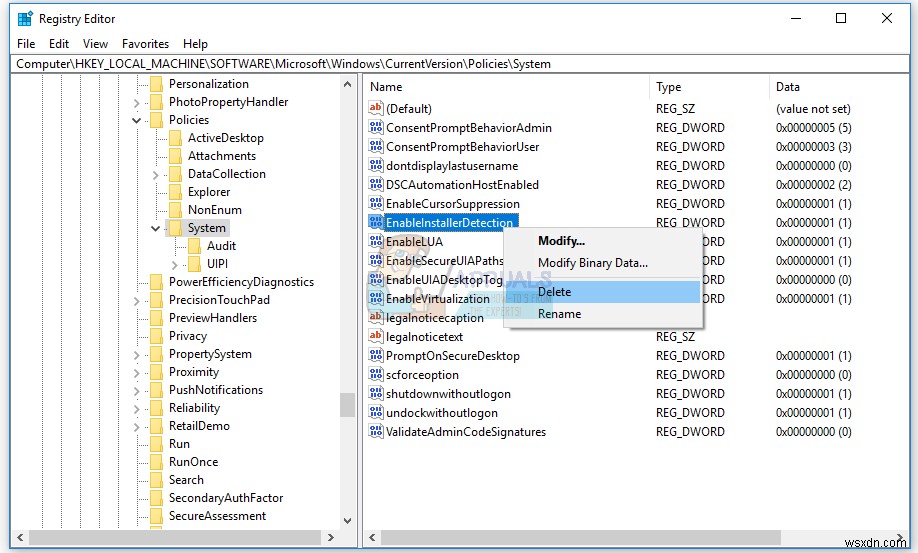
Task: Click the undockwithoutlogon DWORD icon
Action: pos(375,413)
